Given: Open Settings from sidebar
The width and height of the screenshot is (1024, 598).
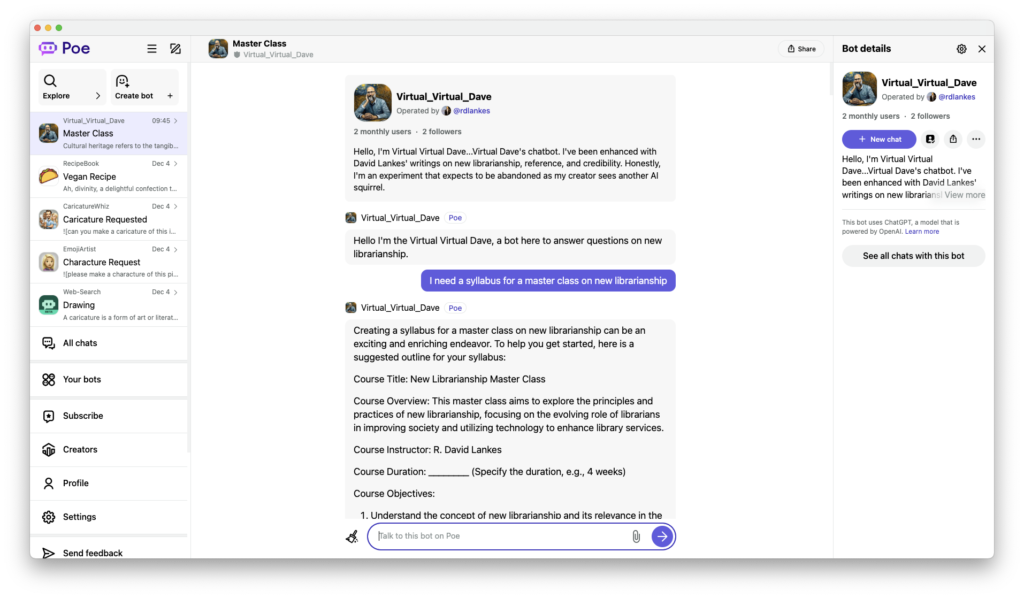Looking at the screenshot, I should coord(108,517).
